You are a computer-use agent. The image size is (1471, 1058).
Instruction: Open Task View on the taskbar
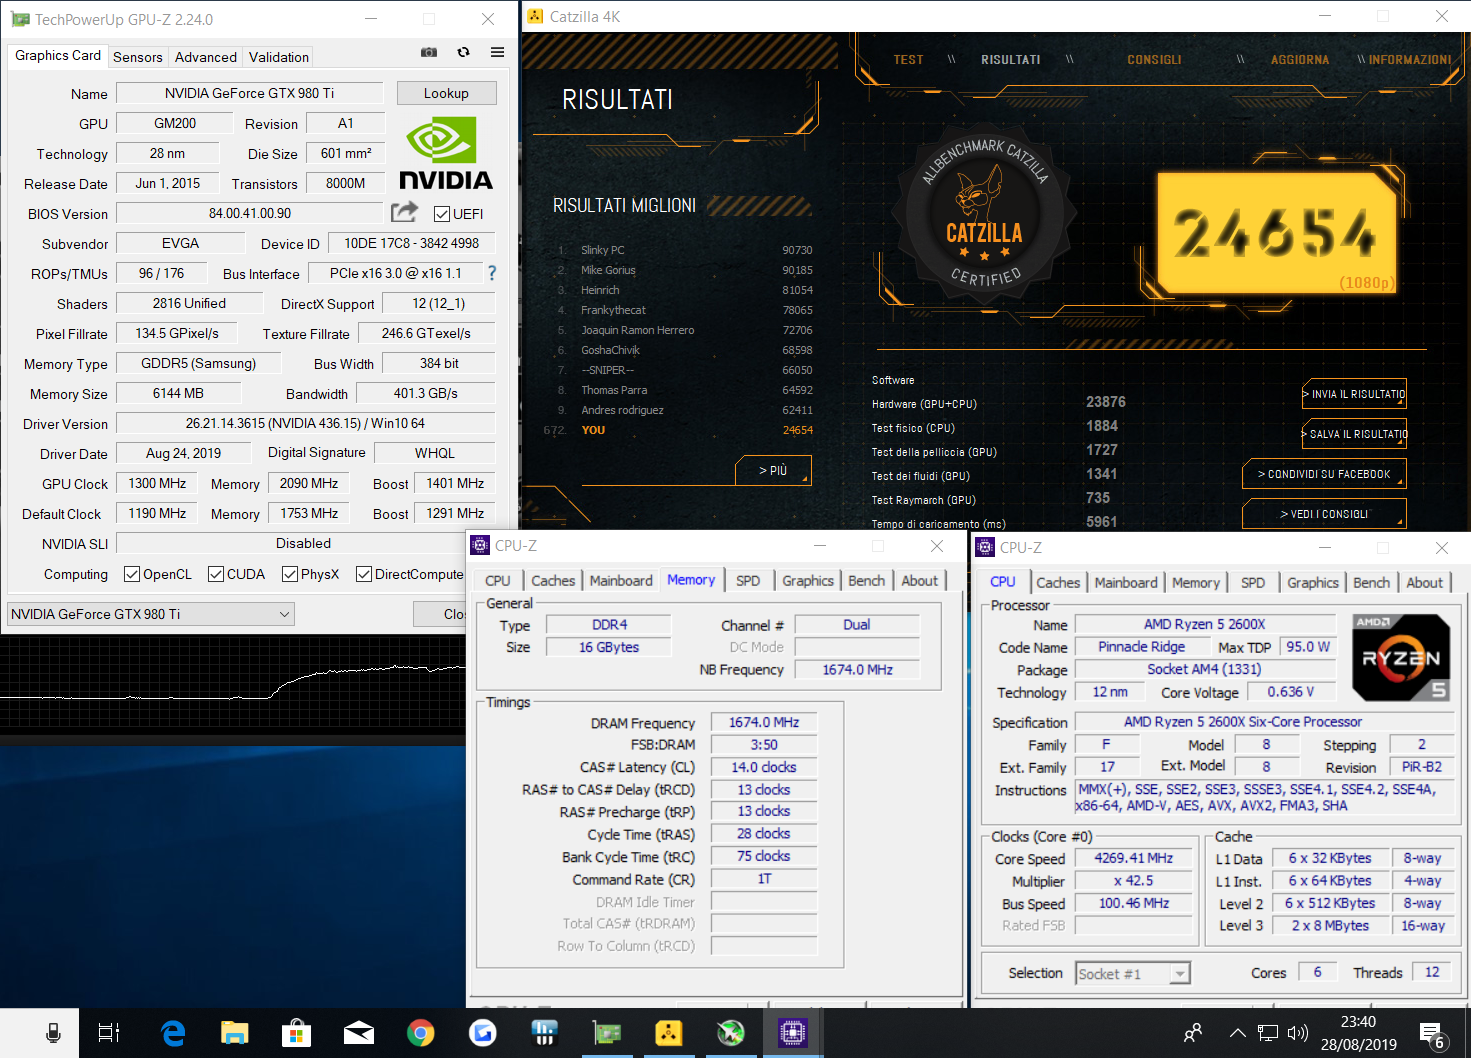coord(109,1033)
